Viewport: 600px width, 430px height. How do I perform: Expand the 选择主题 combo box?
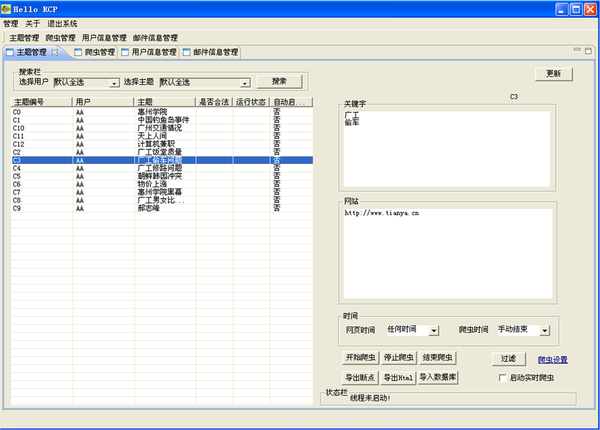pyautogui.click(x=245, y=83)
